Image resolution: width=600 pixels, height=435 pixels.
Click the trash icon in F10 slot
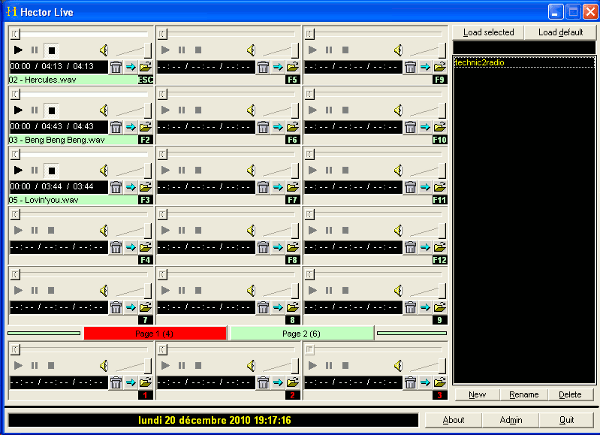click(410, 128)
